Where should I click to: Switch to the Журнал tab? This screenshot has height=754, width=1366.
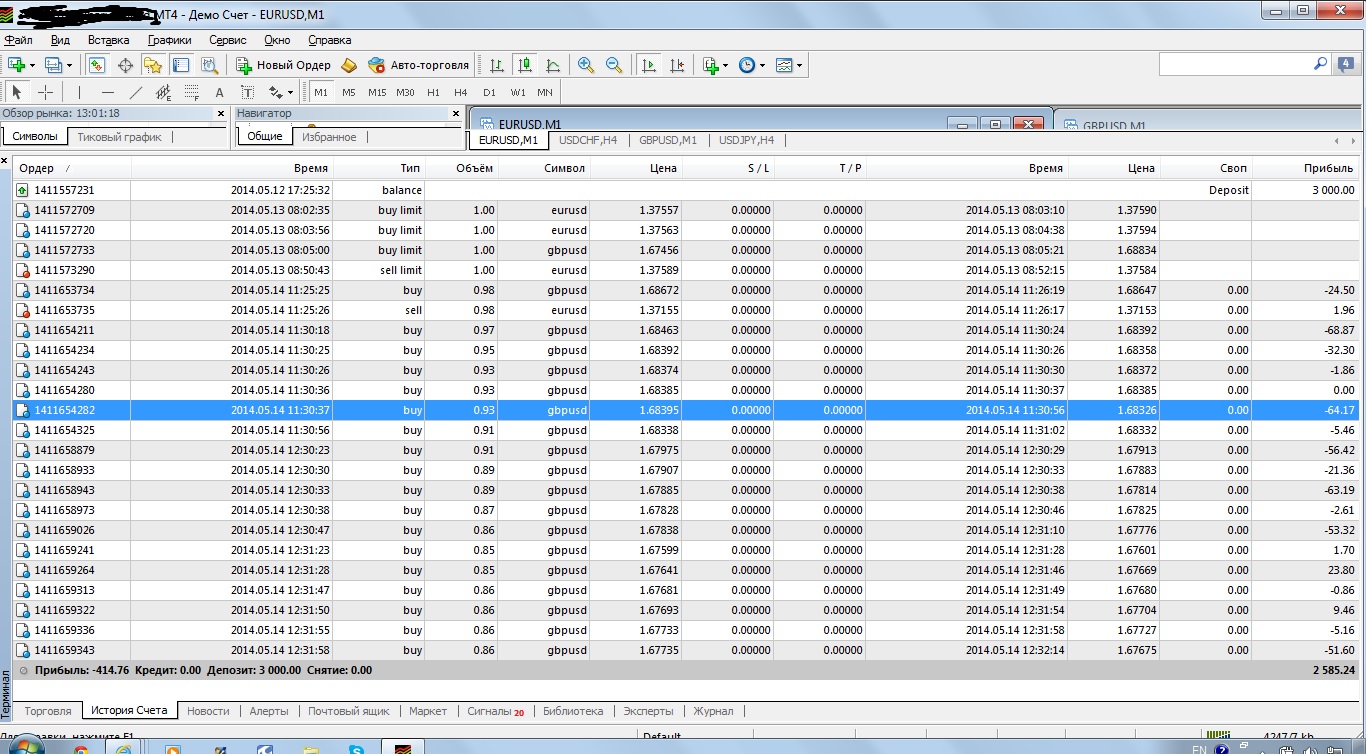pyautogui.click(x=713, y=711)
